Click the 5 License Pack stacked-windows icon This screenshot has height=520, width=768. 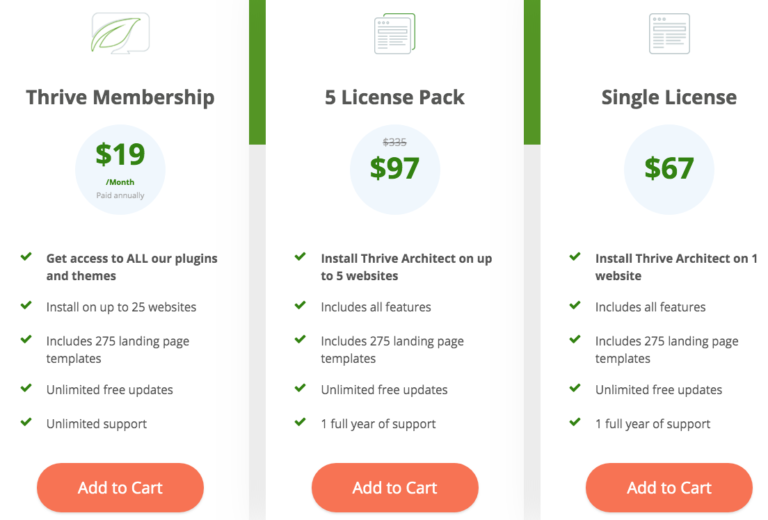coord(394,34)
